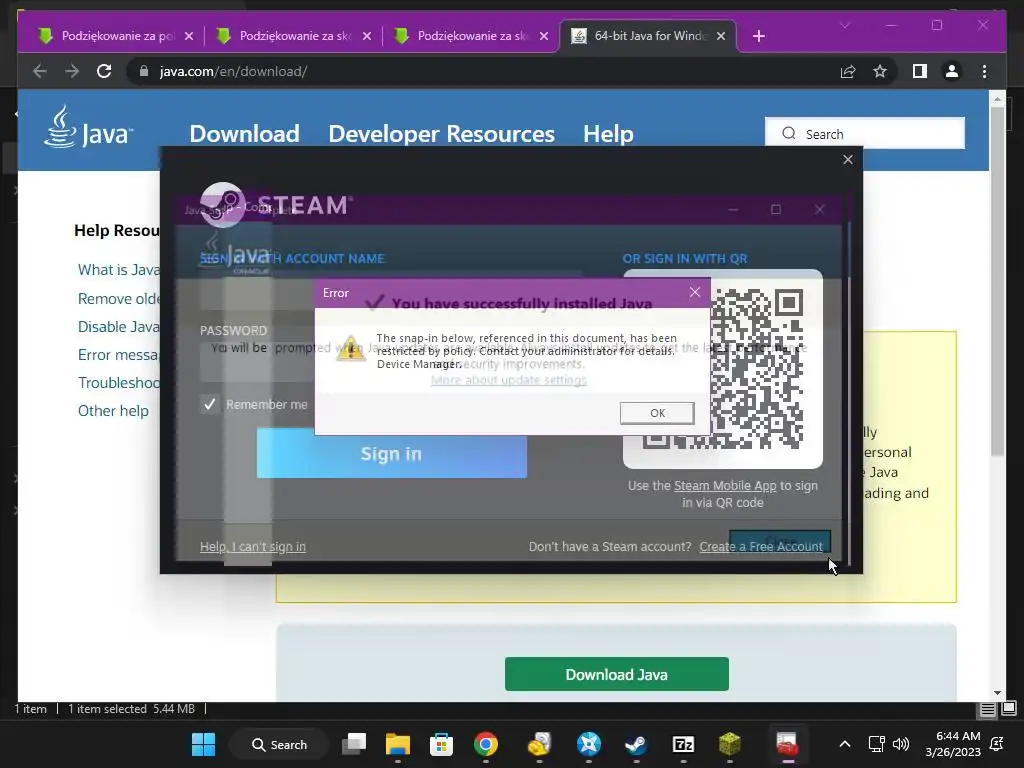Image resolution: width=1024 pixels, height=768 pixels.
Task: Open notifications bell icon
Action: 997,744
